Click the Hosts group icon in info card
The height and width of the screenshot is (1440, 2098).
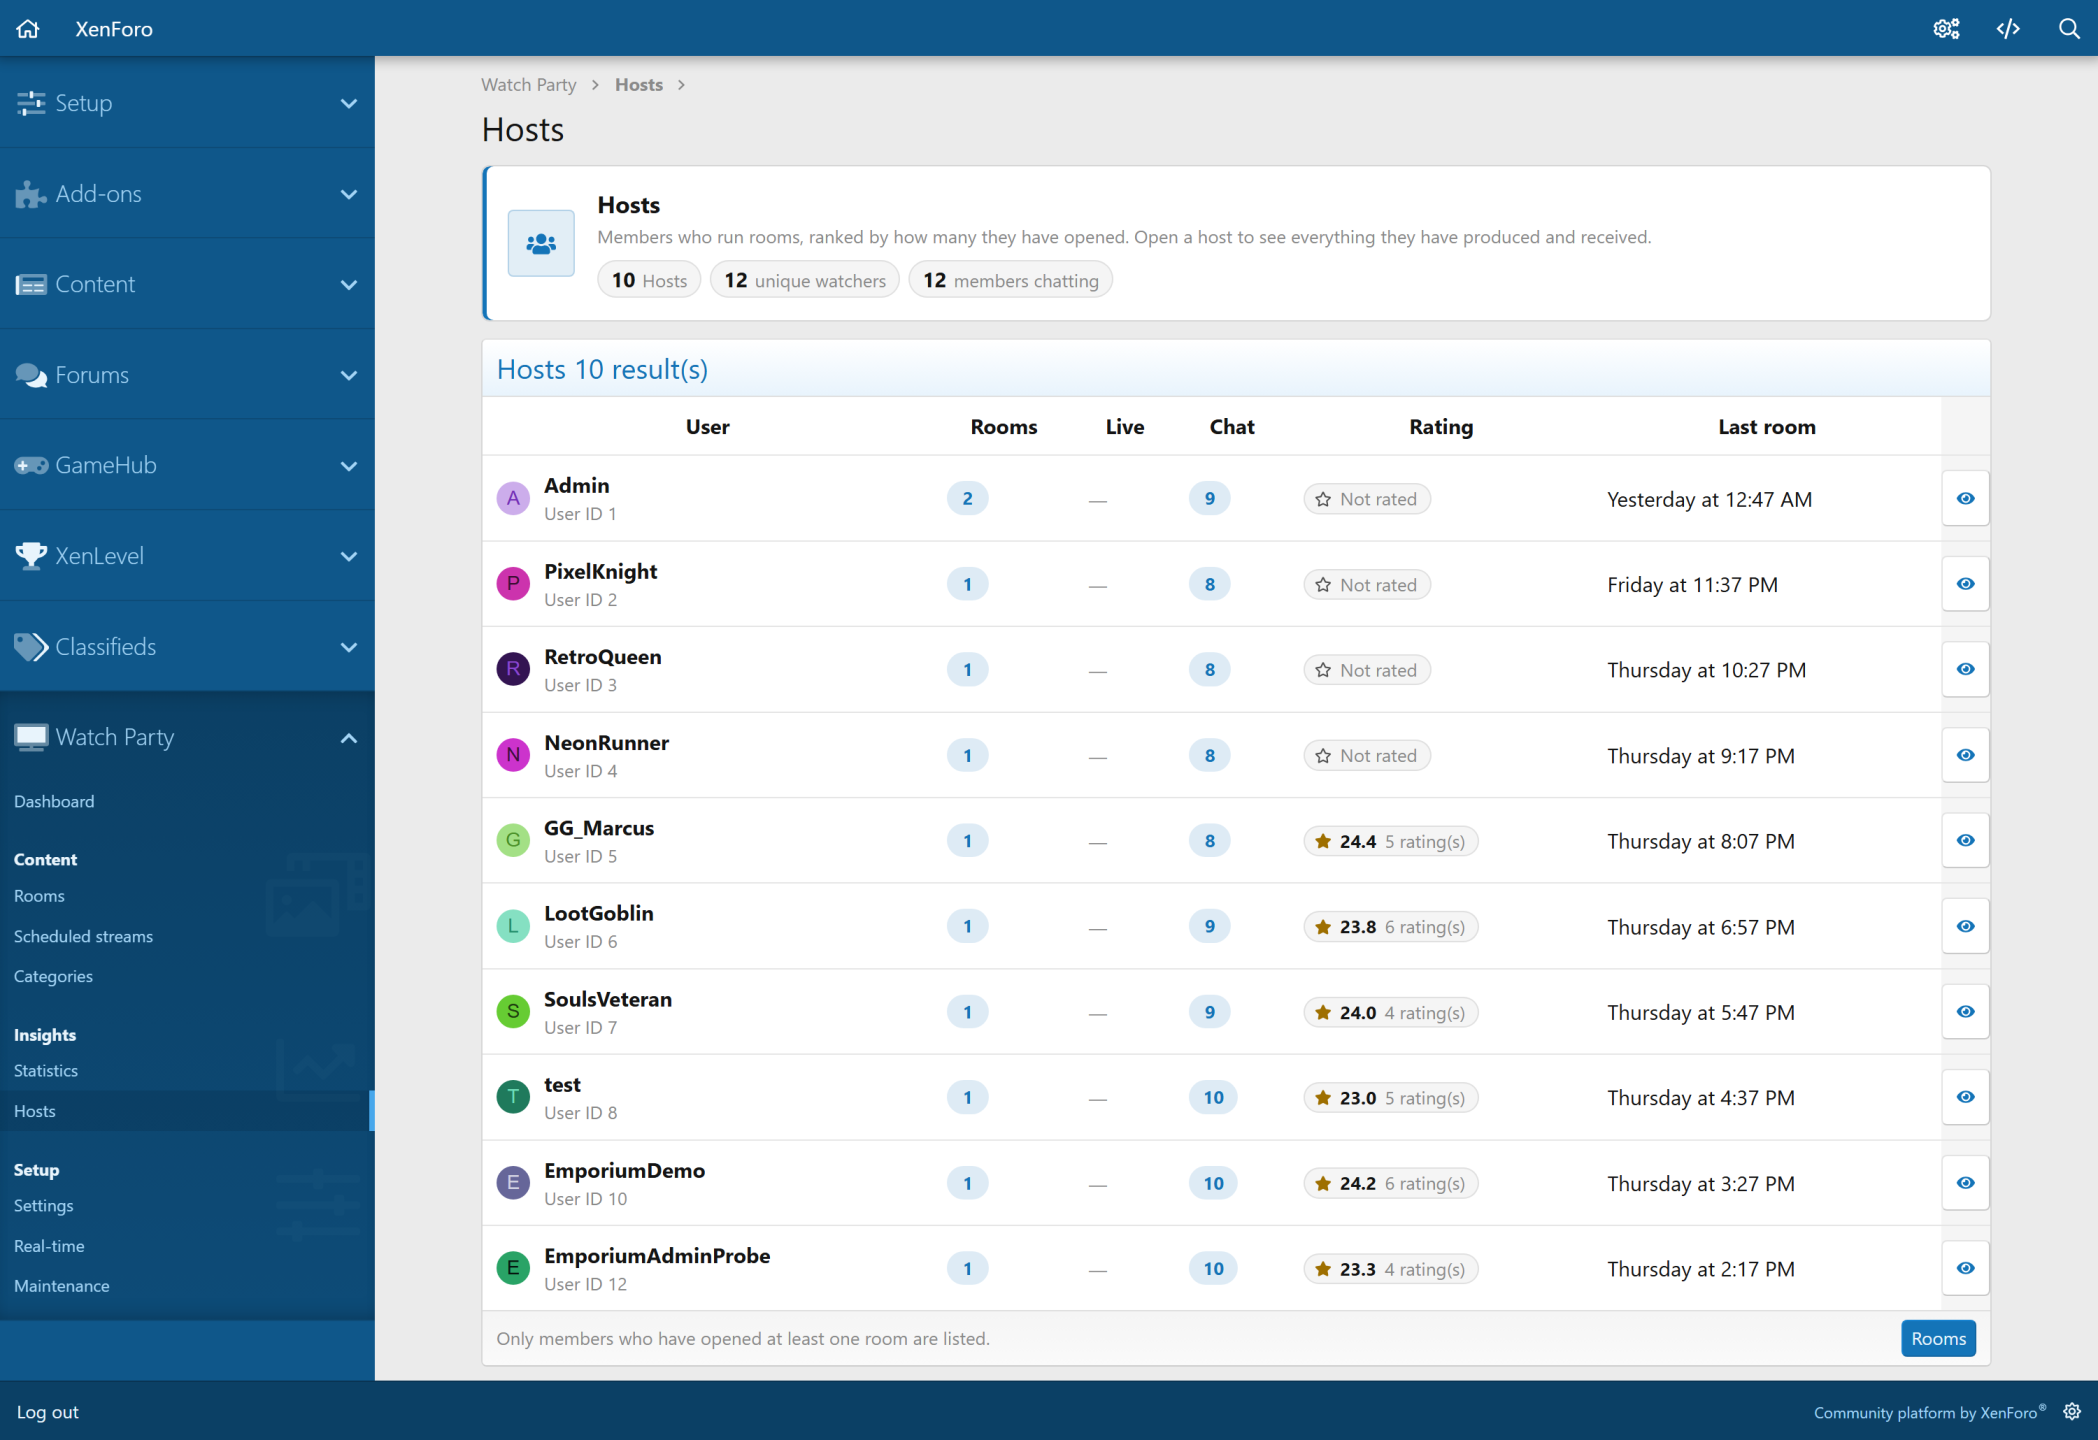[x=541, y=243]
